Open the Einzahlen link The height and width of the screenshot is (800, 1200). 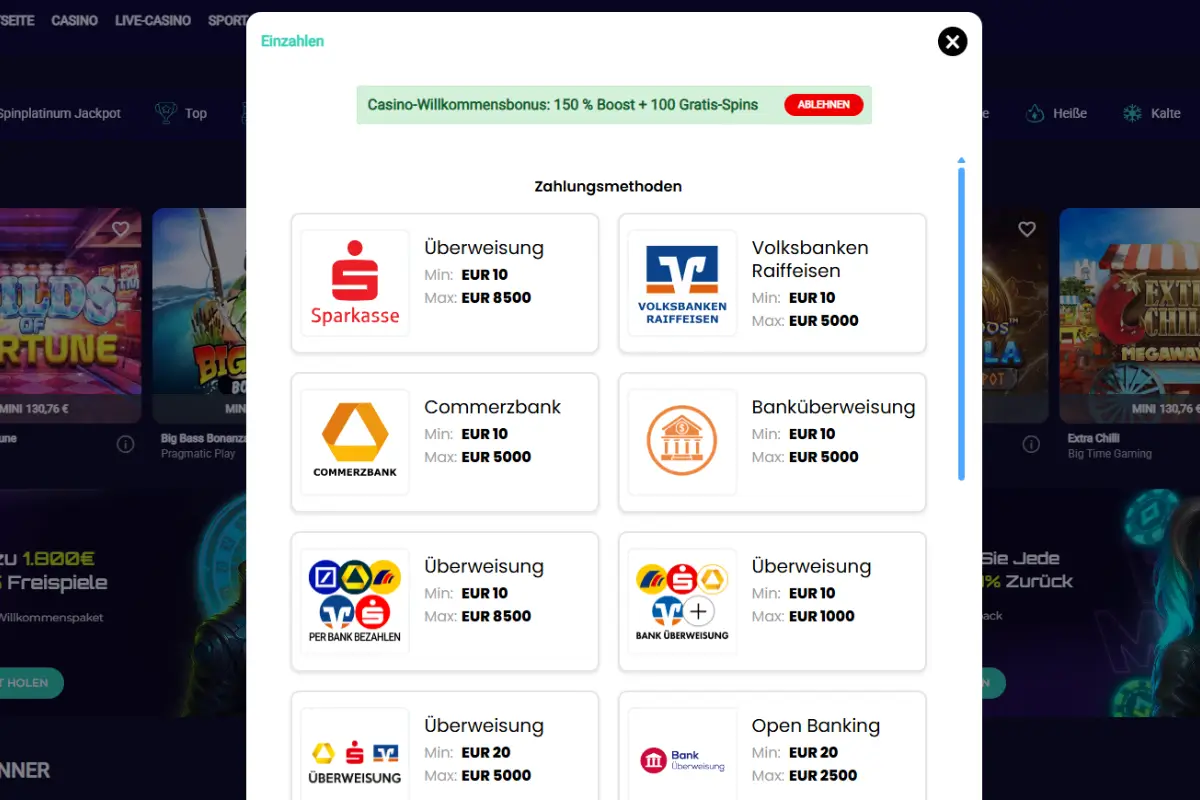click(292, 41)
